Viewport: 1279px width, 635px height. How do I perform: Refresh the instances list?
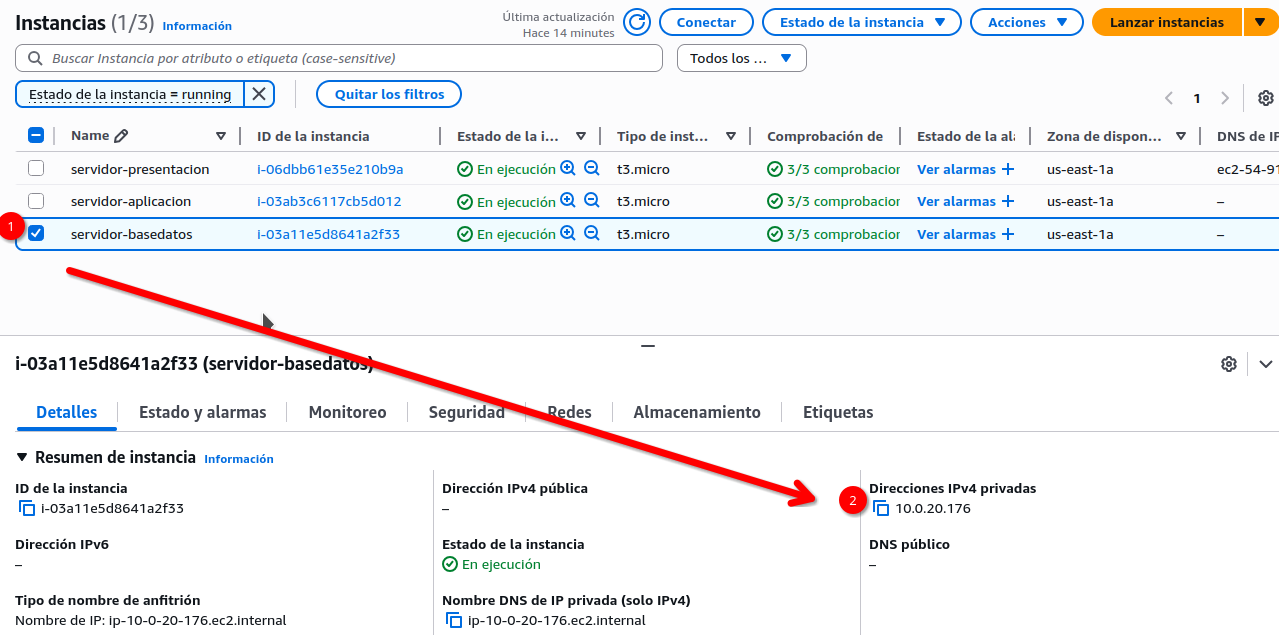637,21
